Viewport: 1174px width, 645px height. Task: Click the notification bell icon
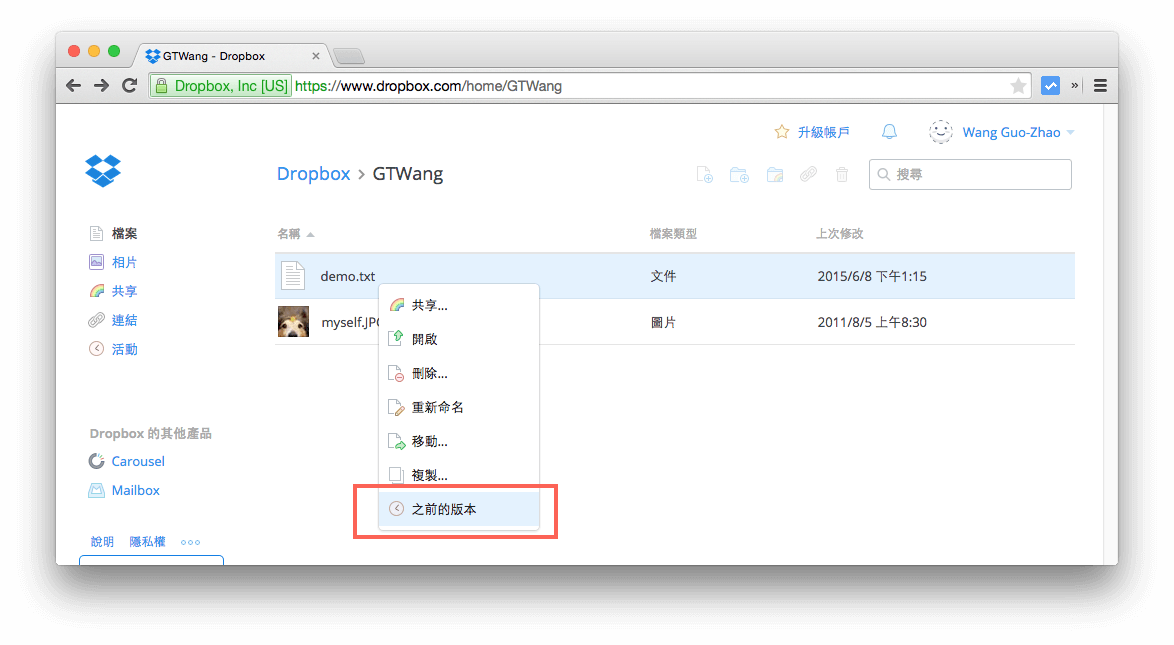tap(889, 131)
